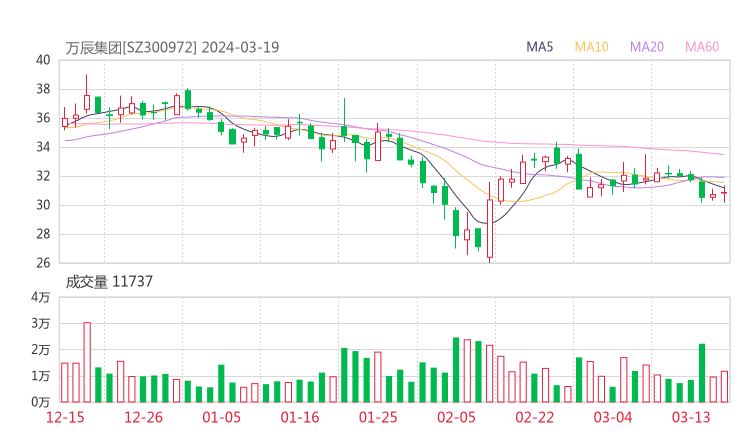740x440 pixels.
Task: Click the price axis value 28
Action: tap(43, 234)
